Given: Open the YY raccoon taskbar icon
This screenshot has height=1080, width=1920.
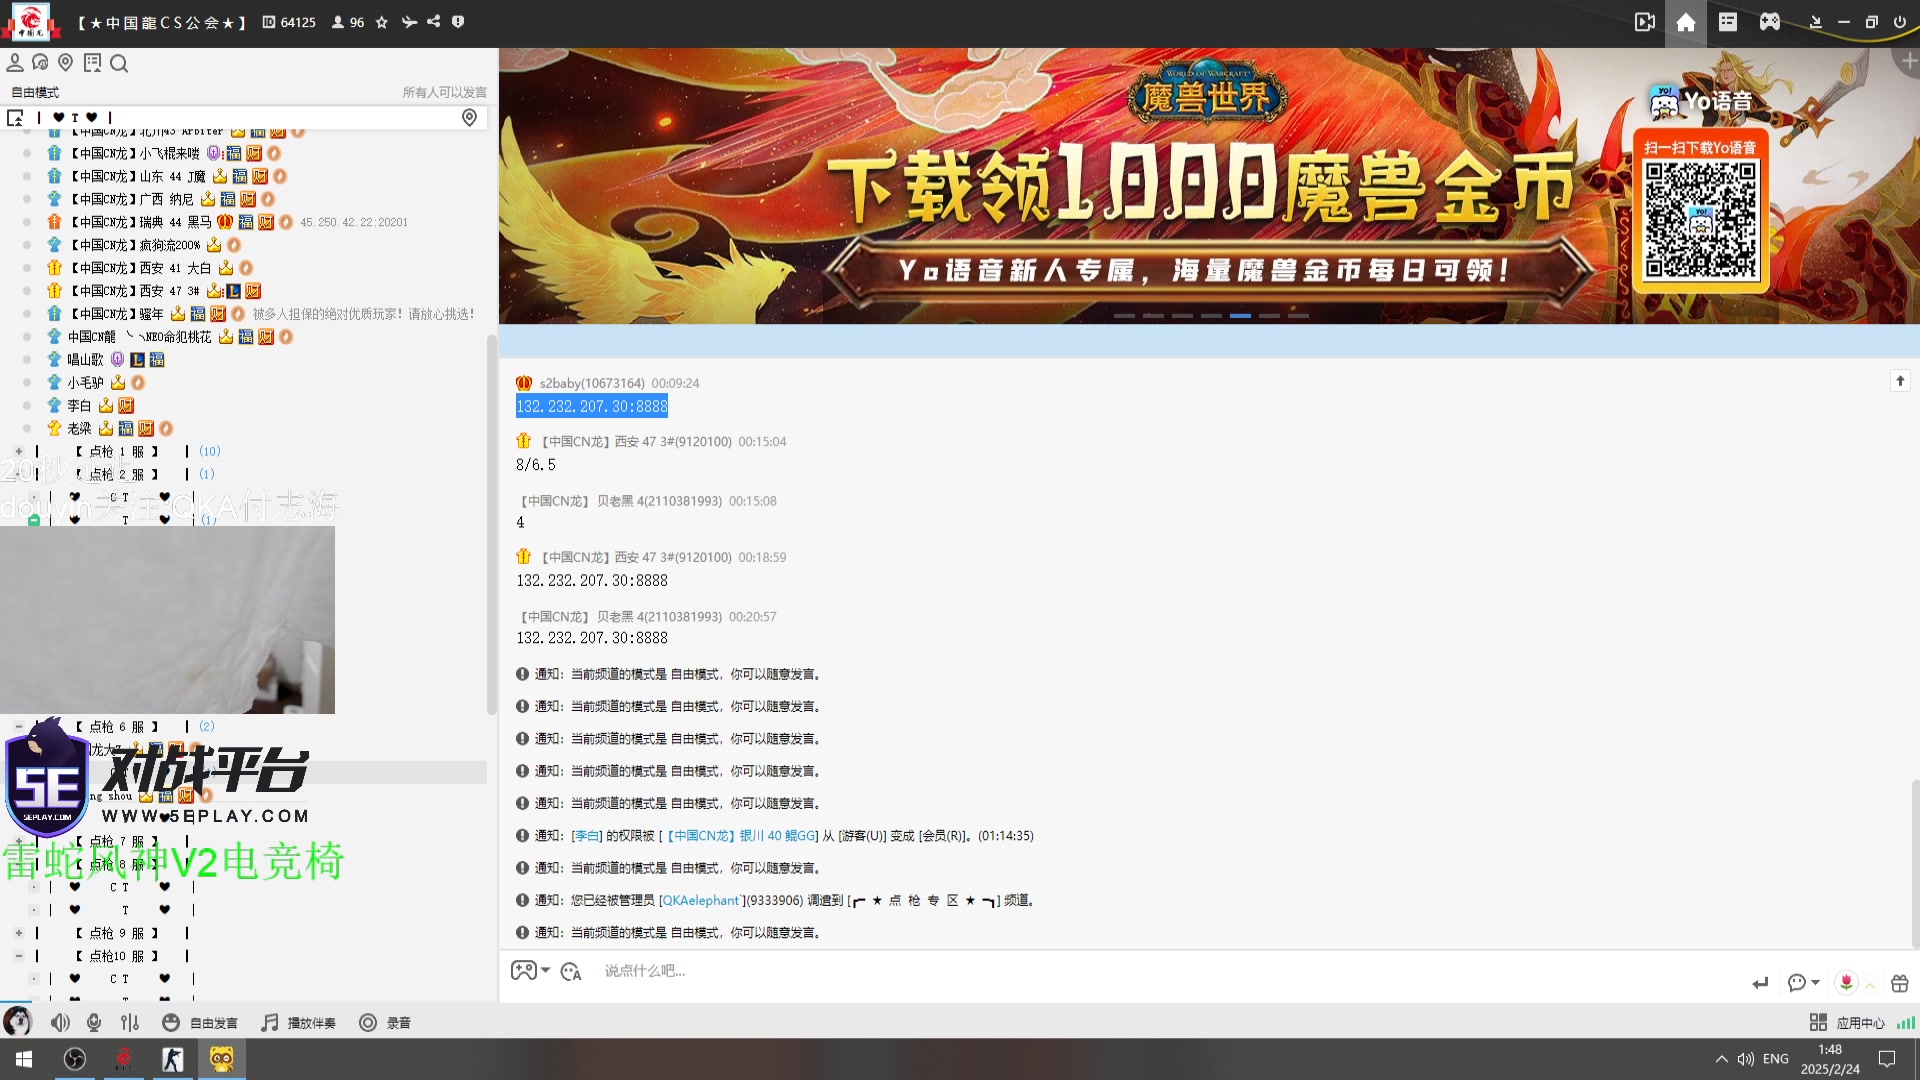Looking at the screenshot, I should [x=221, y=1059].
